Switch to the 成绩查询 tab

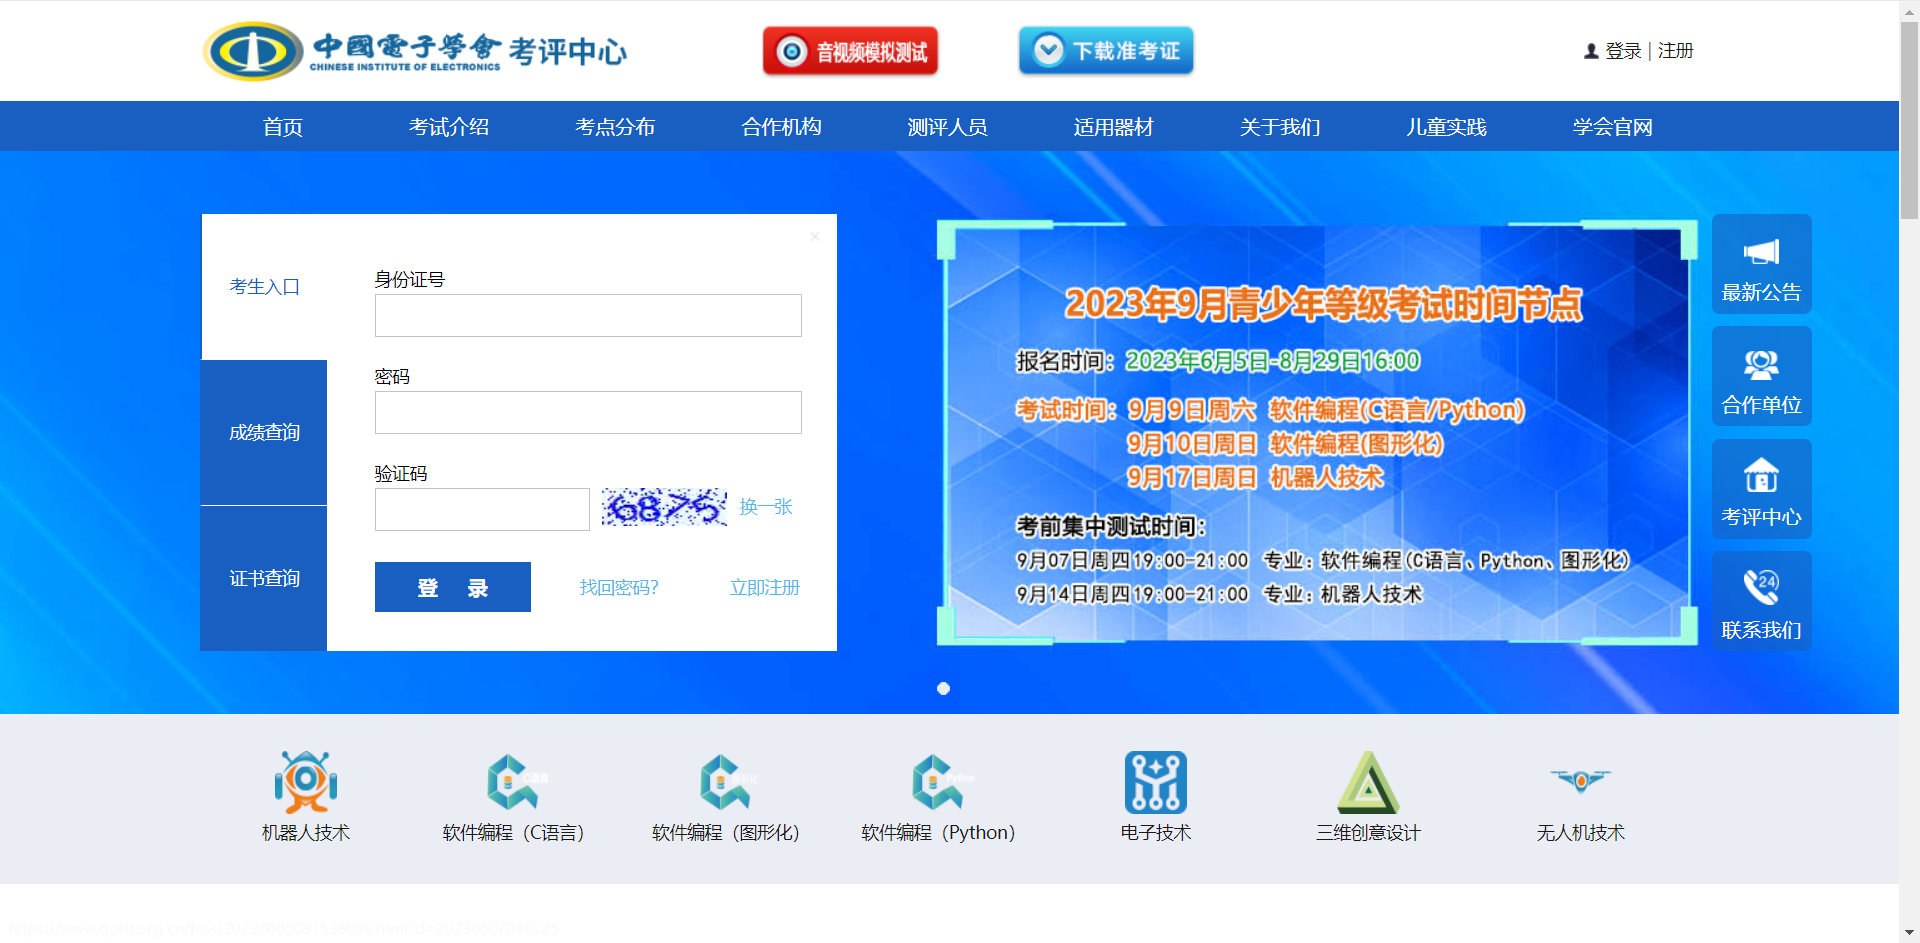click(263, 432)
